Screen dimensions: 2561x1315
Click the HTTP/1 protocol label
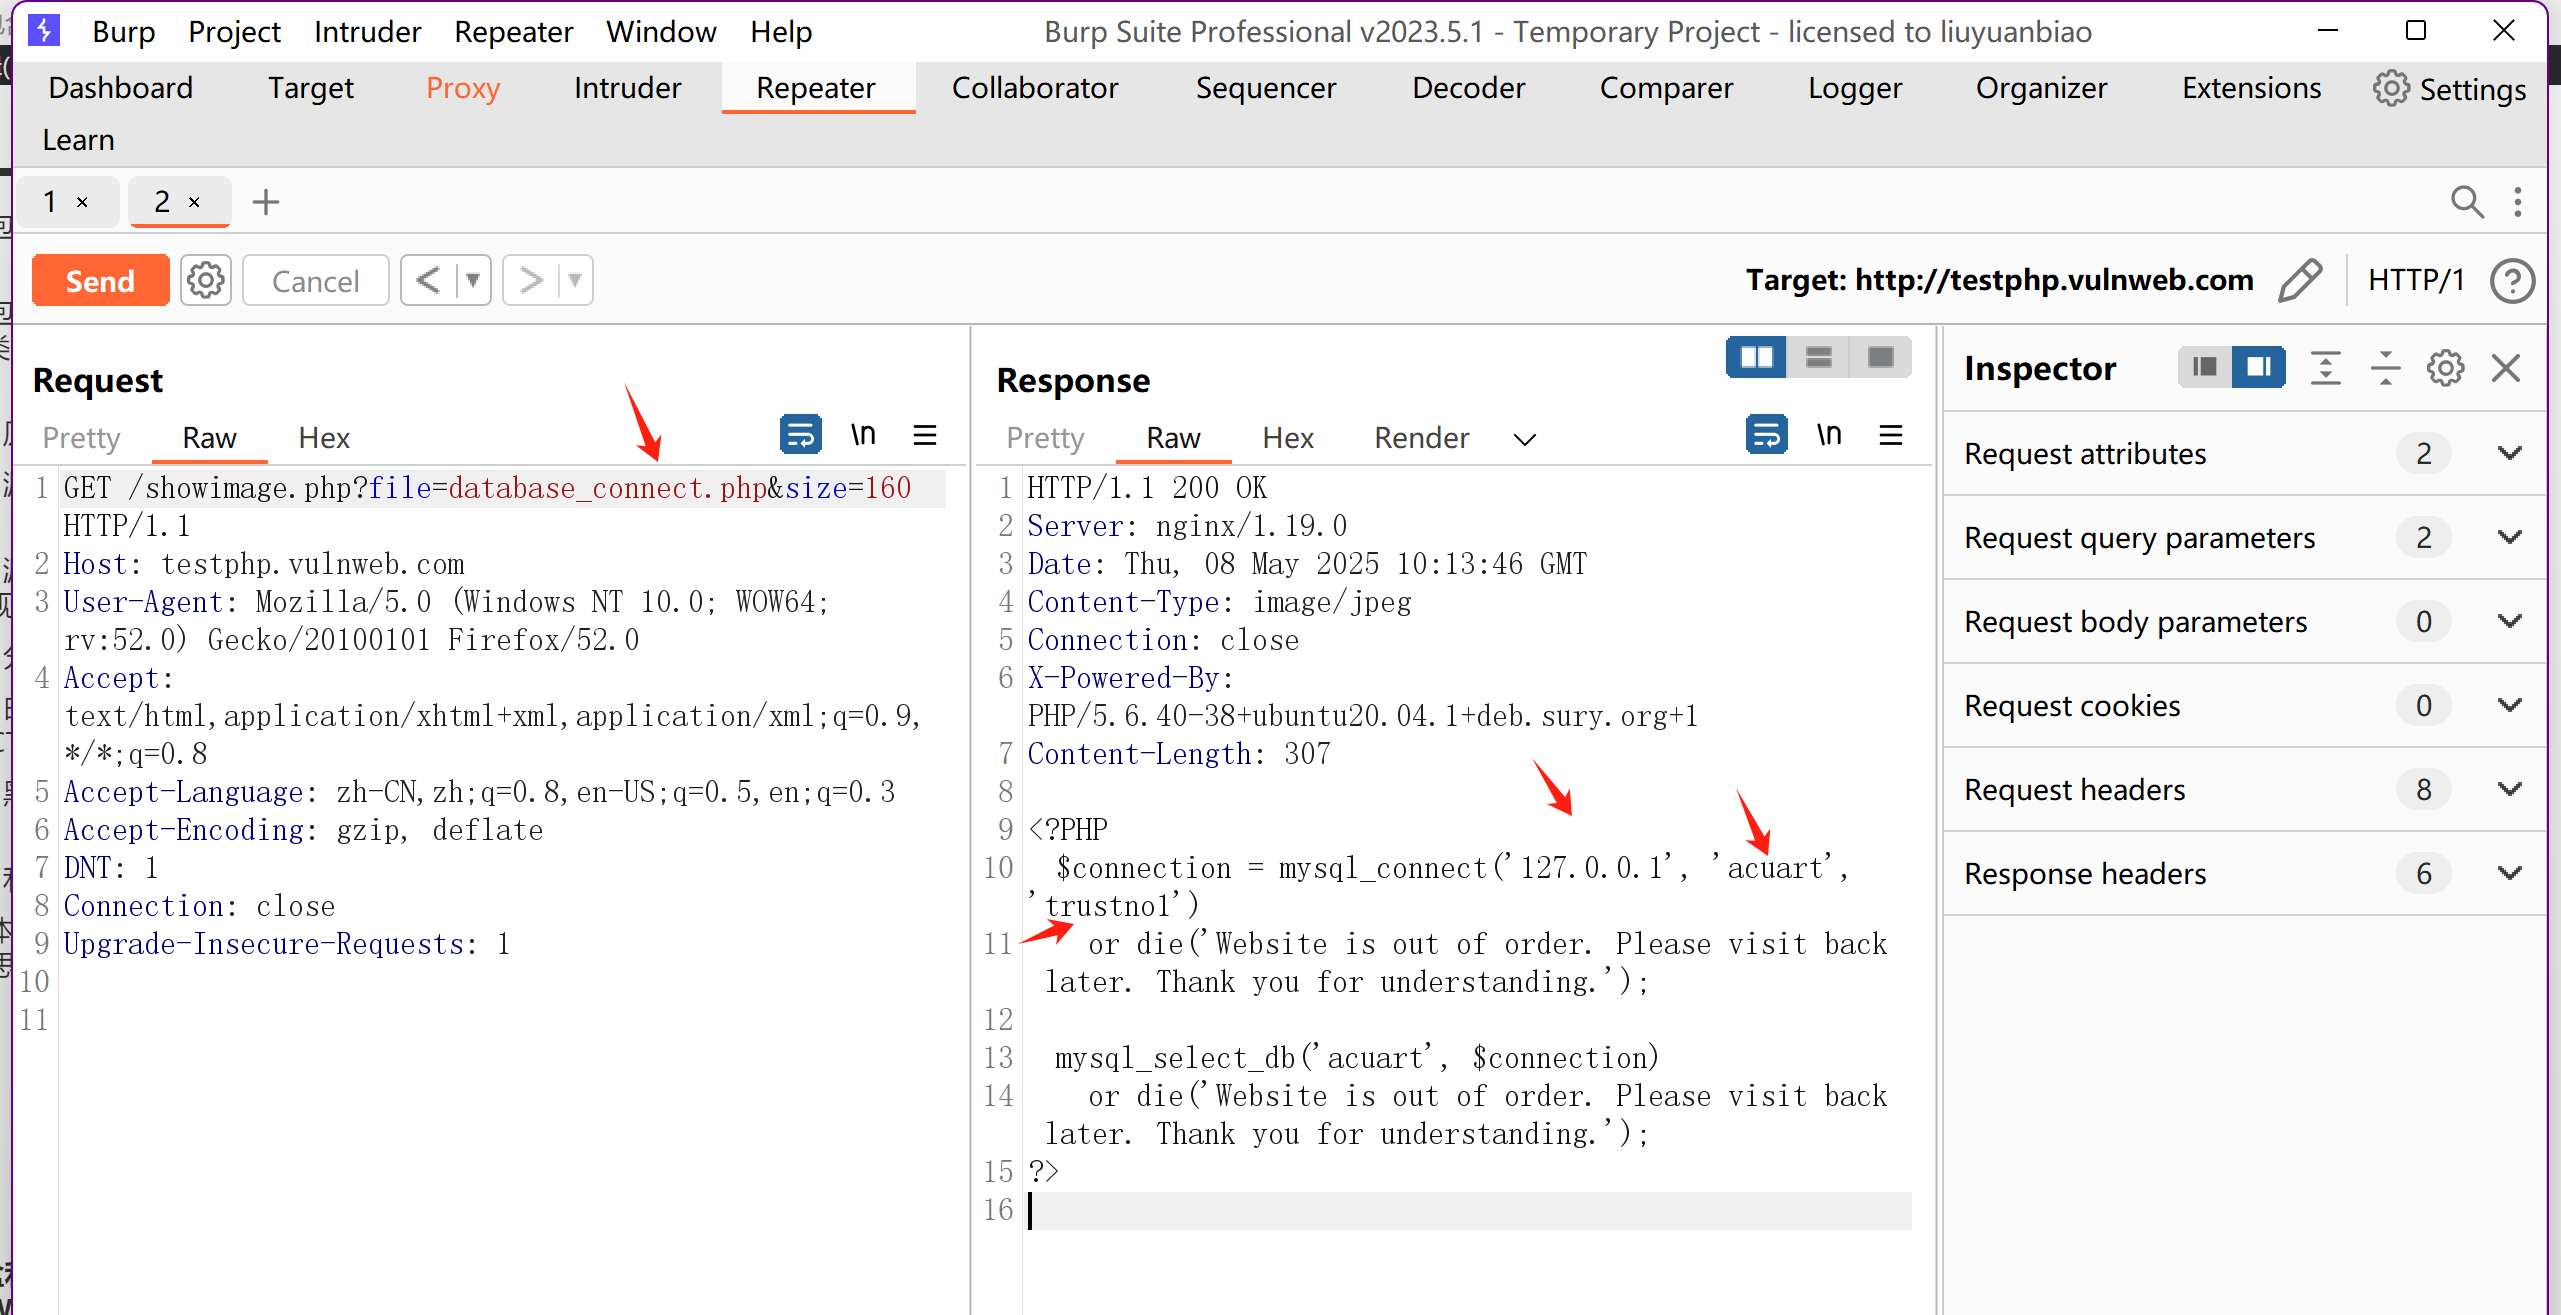click(x=2415, y=280)
